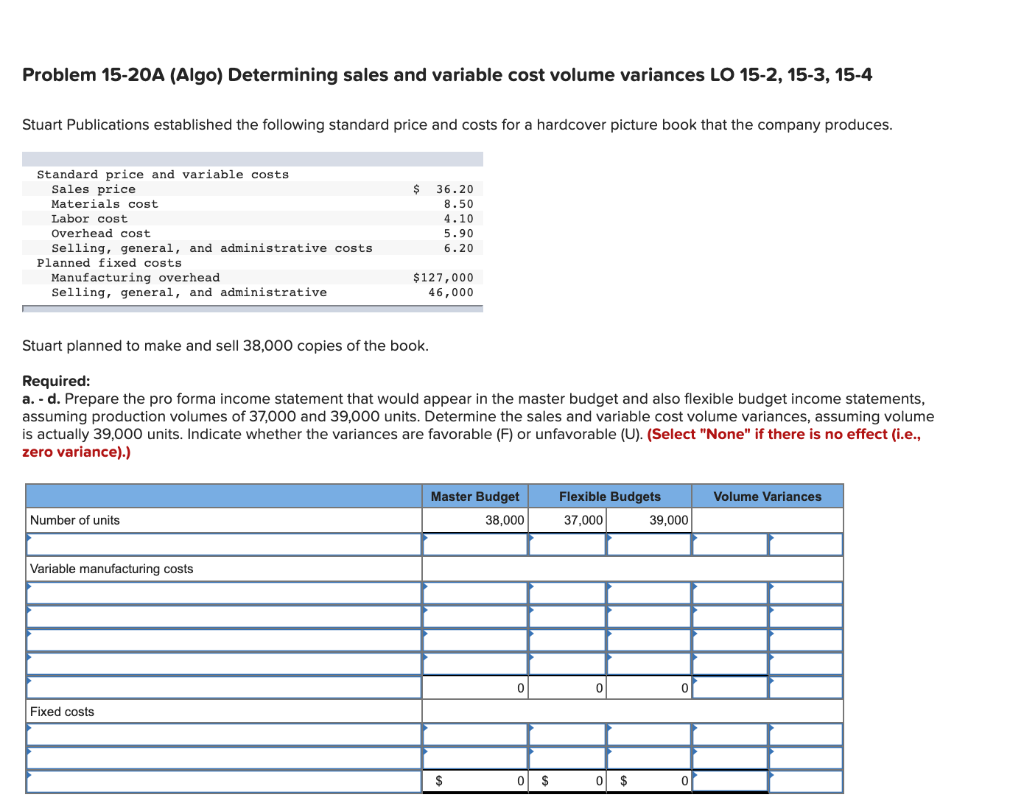This screenshot has height=803, width=1024.
Task: Click the 39,000 flexible budget cell in revenue row
Action: pyautogui.click(x=649, y=544)
